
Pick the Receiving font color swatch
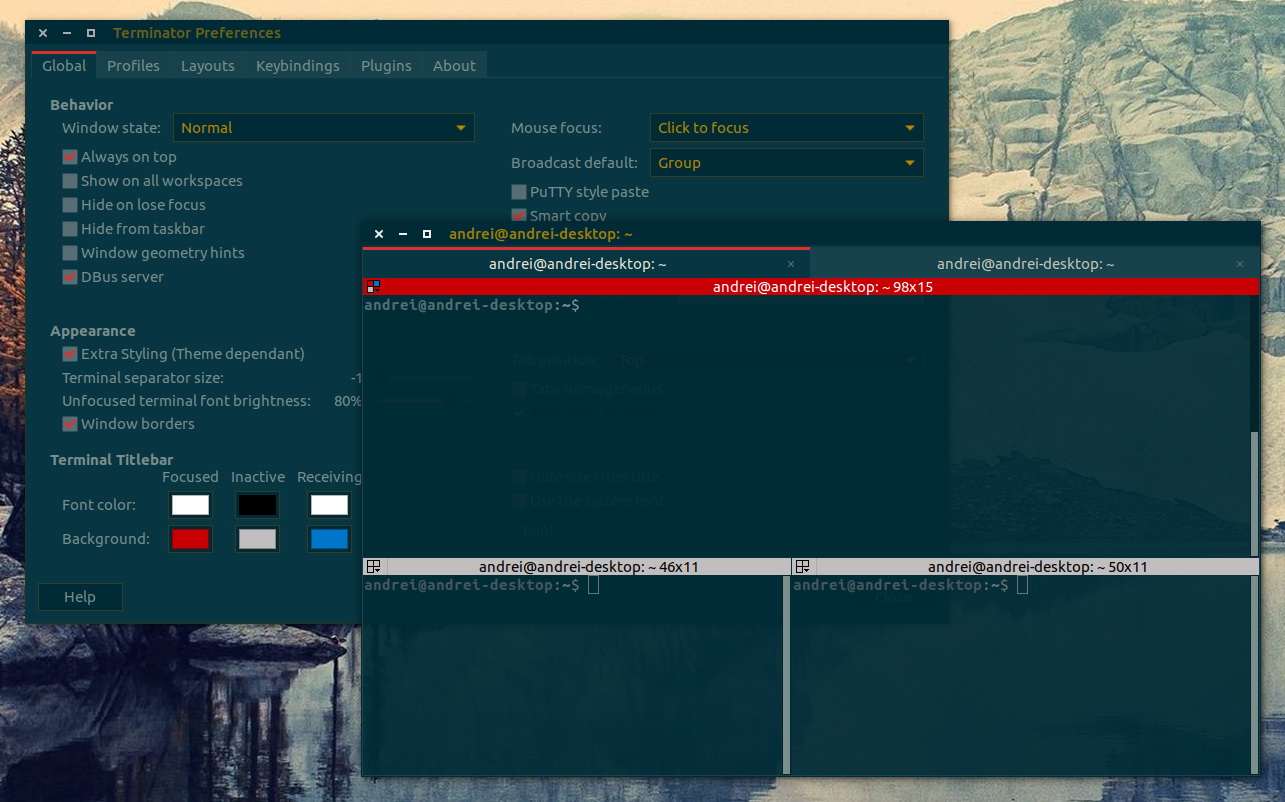tap(329, 505)
